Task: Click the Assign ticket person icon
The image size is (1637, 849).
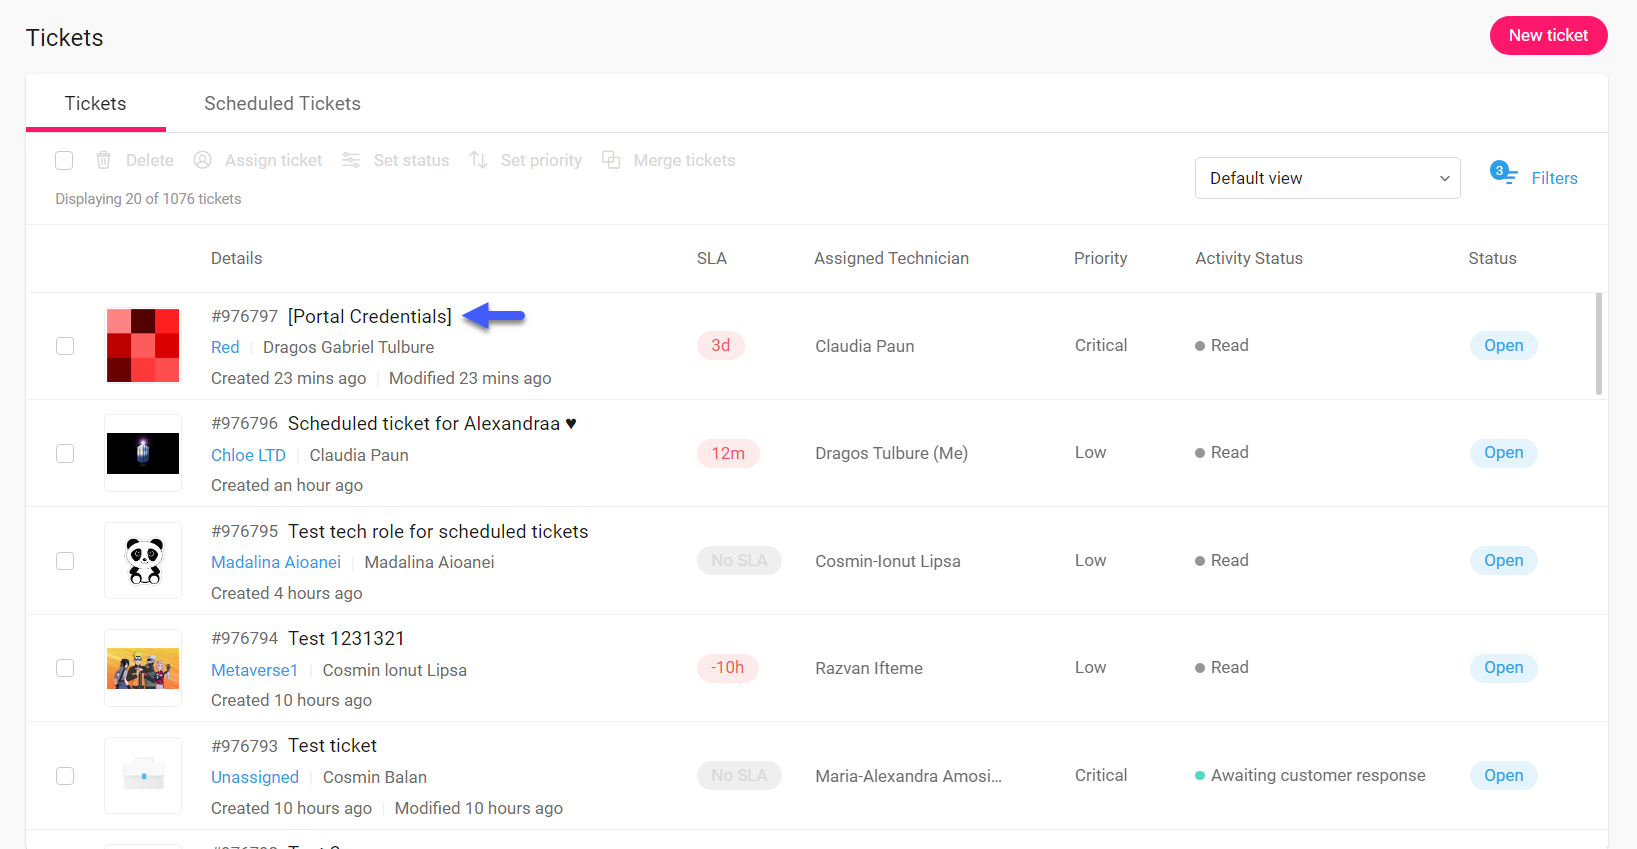Action: (202, 160)
